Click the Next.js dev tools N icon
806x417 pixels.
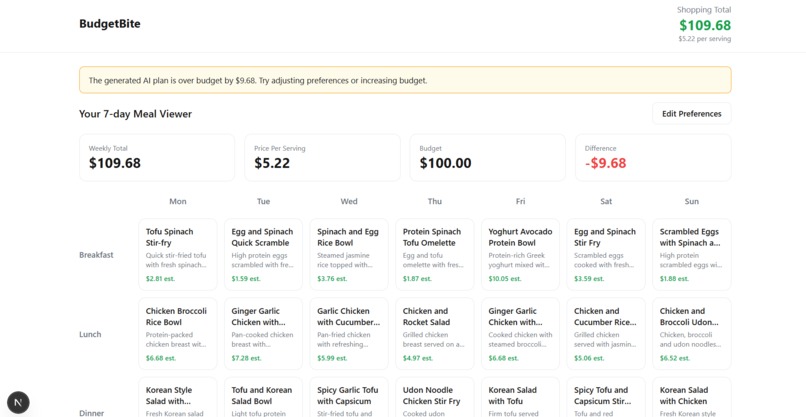pos(18,403)
